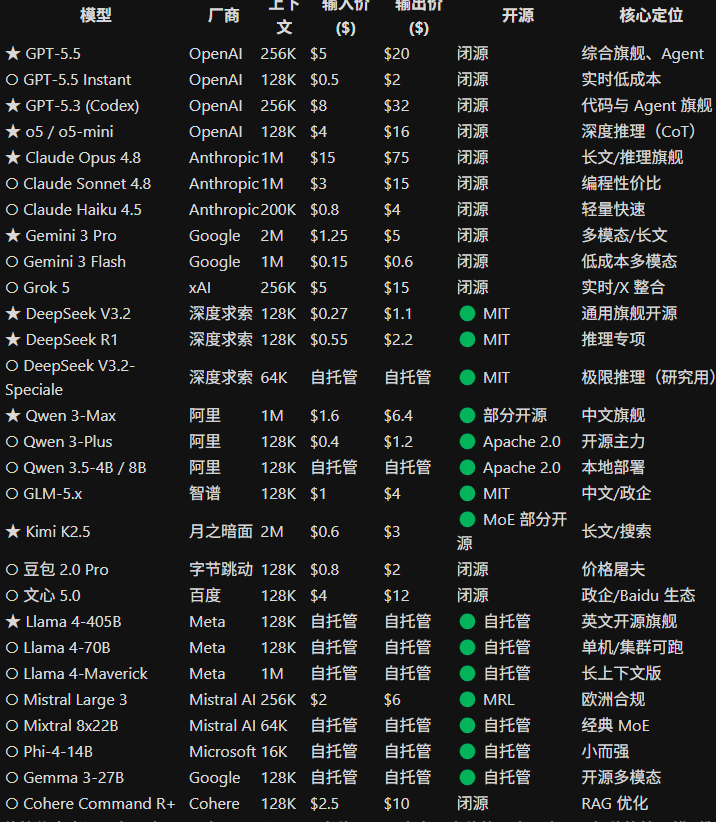The image size is (716, 822).
Task: Click the $1.25 input price cell
Action: [x=329, y=236]
